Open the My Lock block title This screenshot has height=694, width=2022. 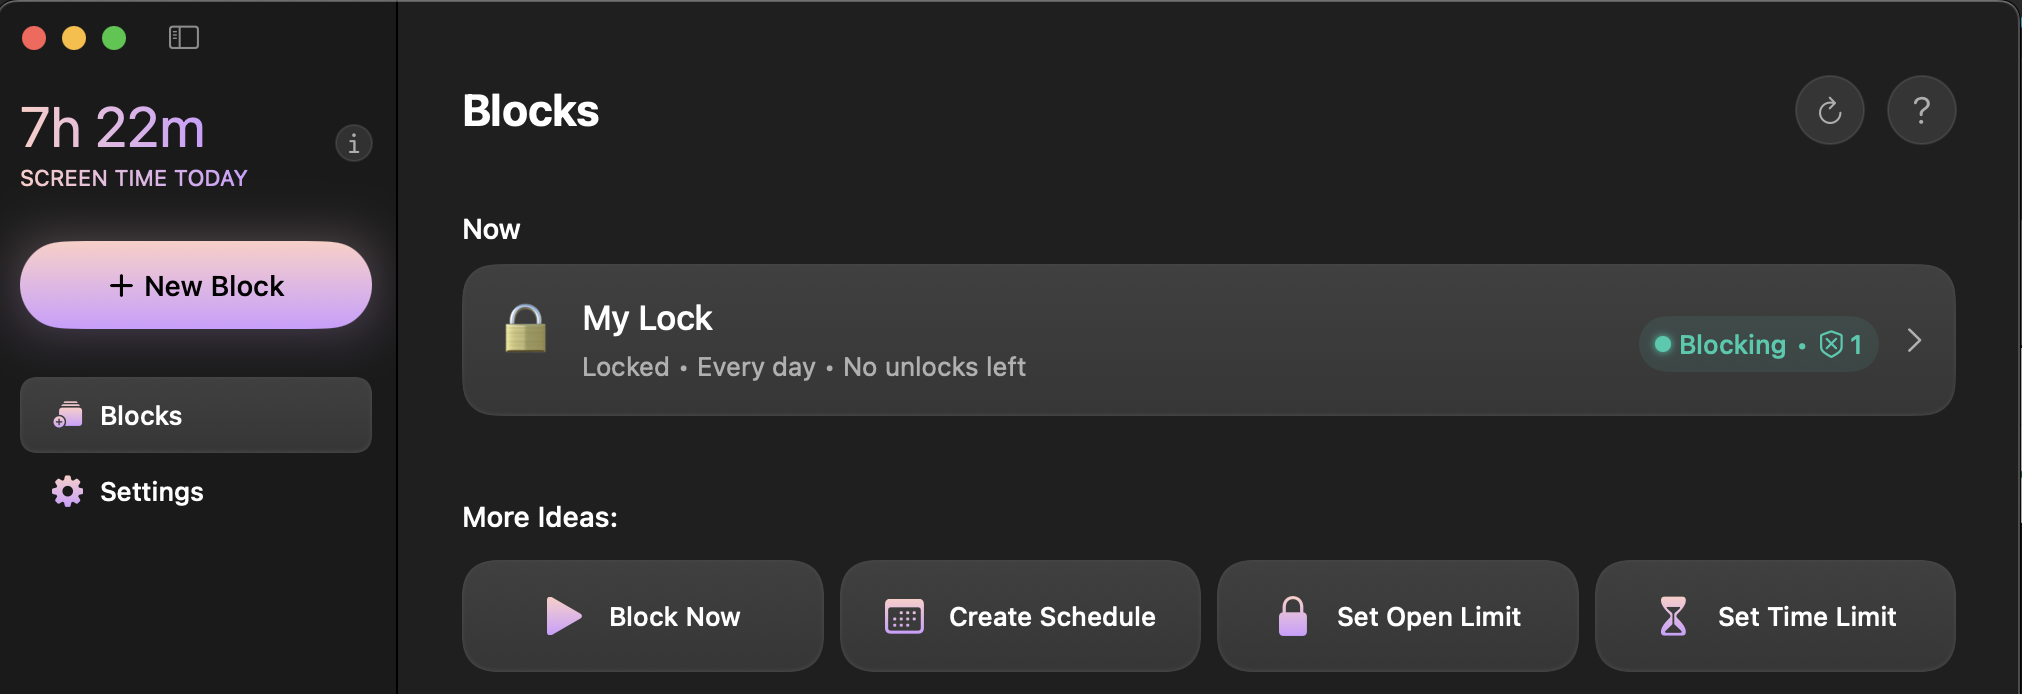tap(647, 318)
